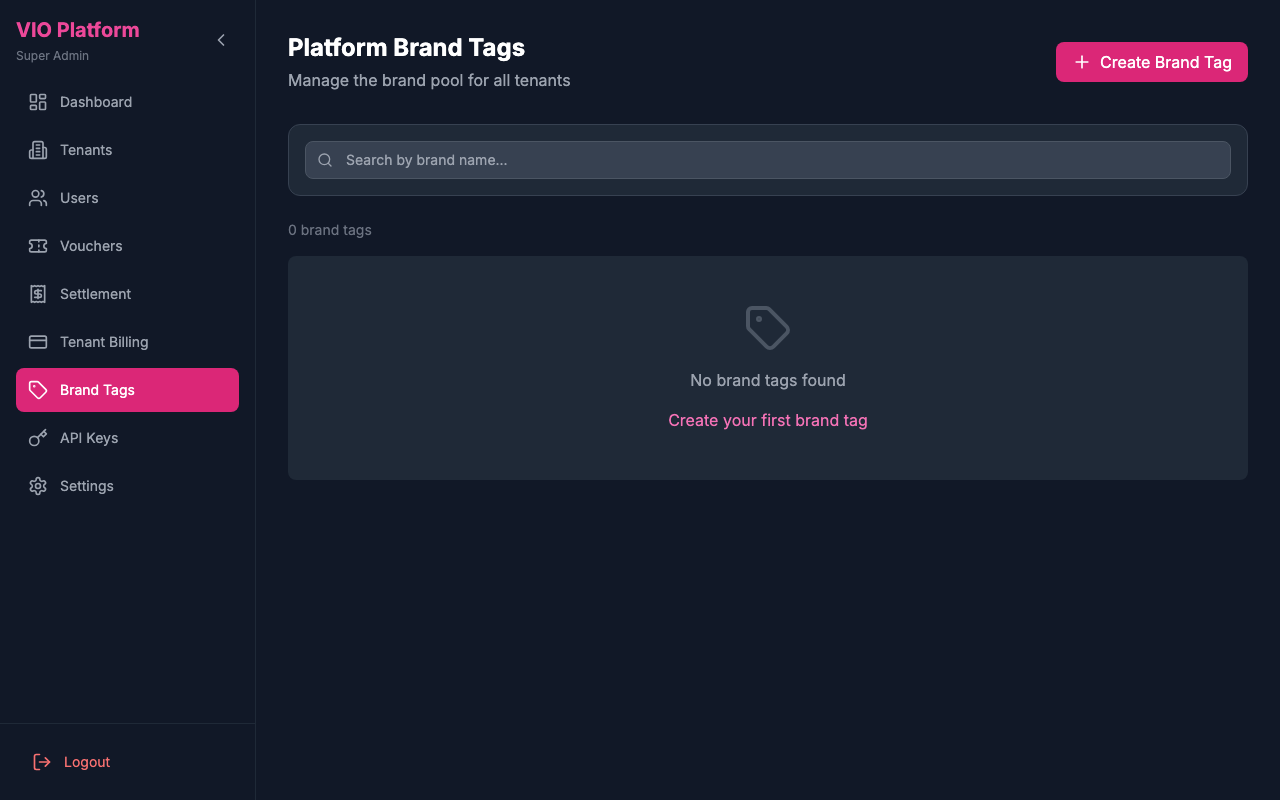The height and width of the screenshot is (800, 1280).
Task: Open Settings via the gear icon
Action: (x=37, y=486)
